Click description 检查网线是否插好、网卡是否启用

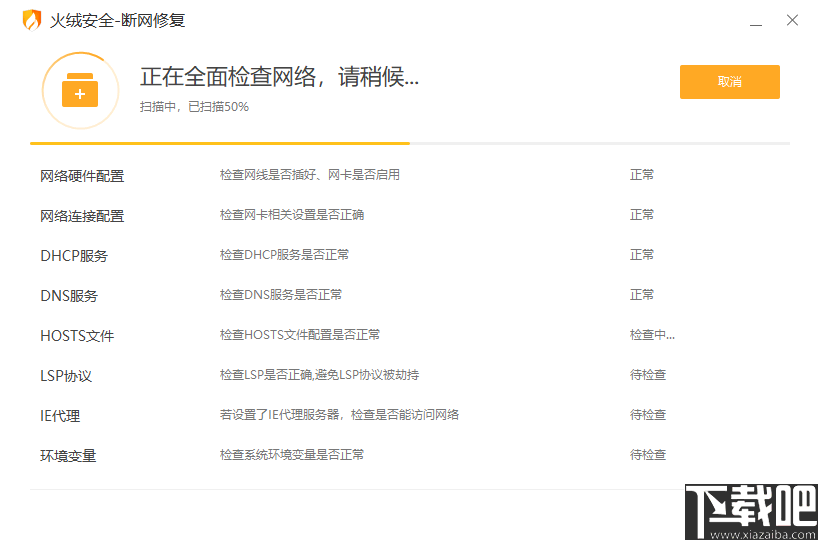click(310, 175)
